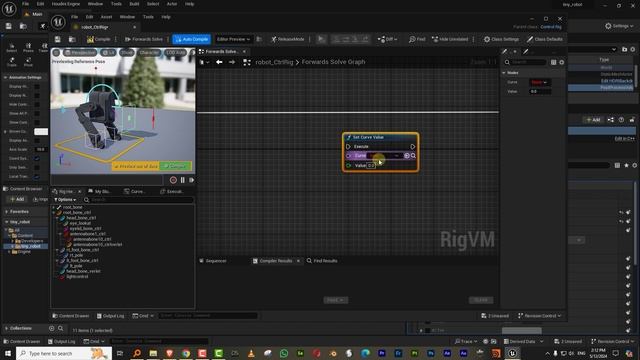Click the resume execution play icon

[321, 39]
